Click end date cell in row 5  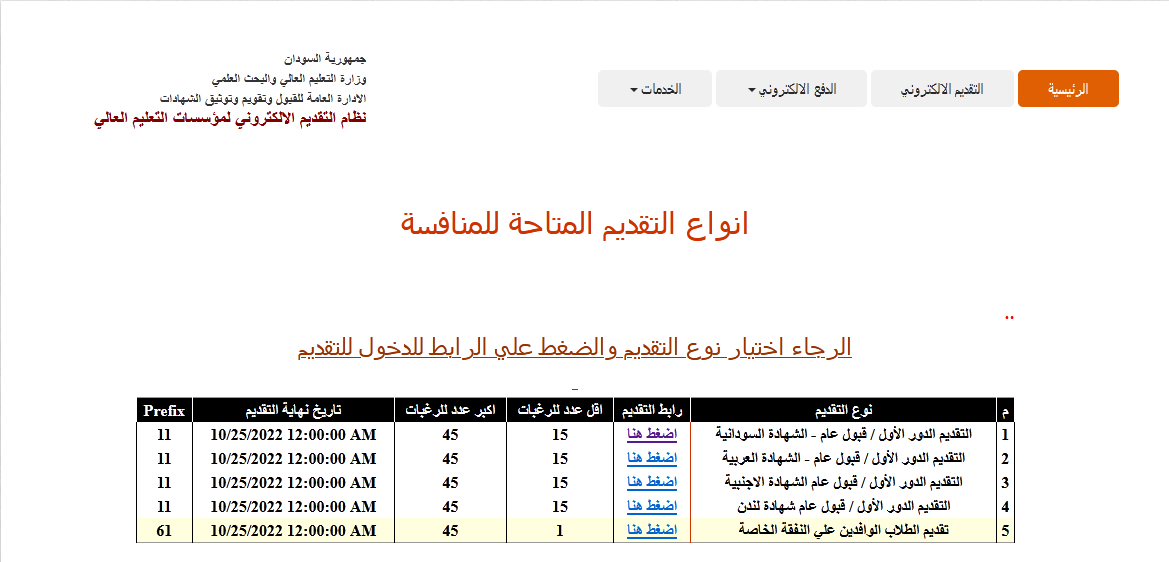click(294, 530)
